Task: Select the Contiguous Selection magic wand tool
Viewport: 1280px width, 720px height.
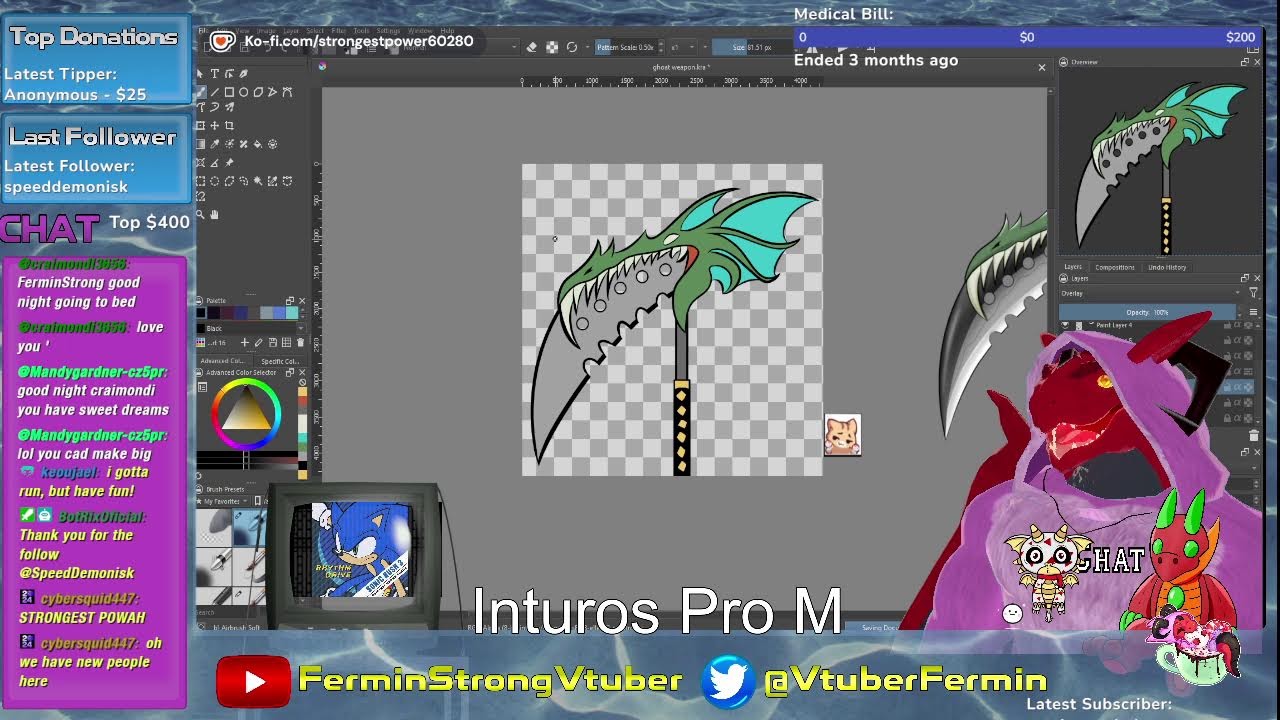Action: tap(258, 181)
